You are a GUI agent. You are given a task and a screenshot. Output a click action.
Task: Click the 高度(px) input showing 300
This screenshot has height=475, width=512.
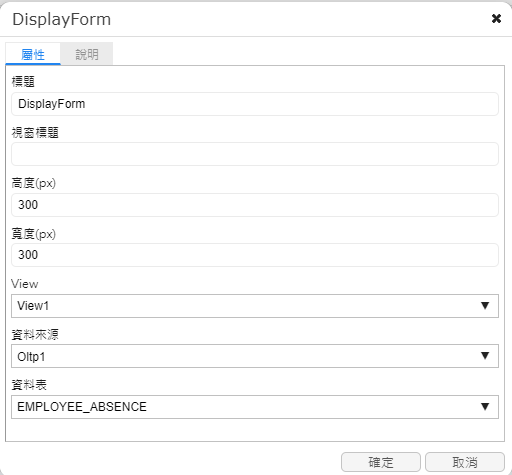click(255, 205)
